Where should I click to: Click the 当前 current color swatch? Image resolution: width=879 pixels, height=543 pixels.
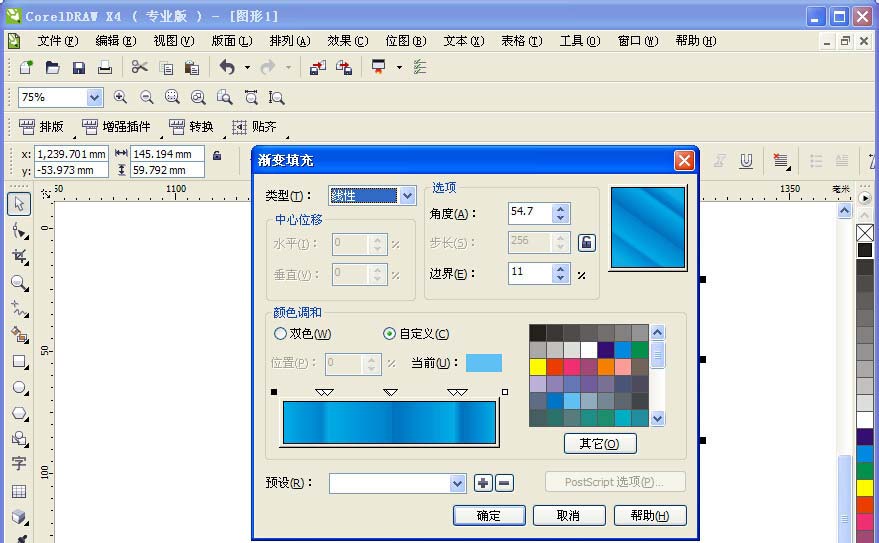pos(484,363)
